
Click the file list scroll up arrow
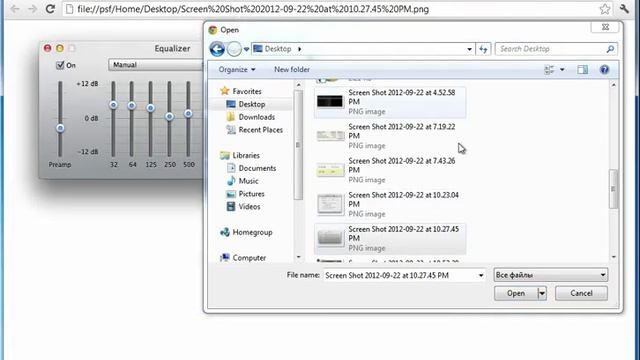[613, 84]
